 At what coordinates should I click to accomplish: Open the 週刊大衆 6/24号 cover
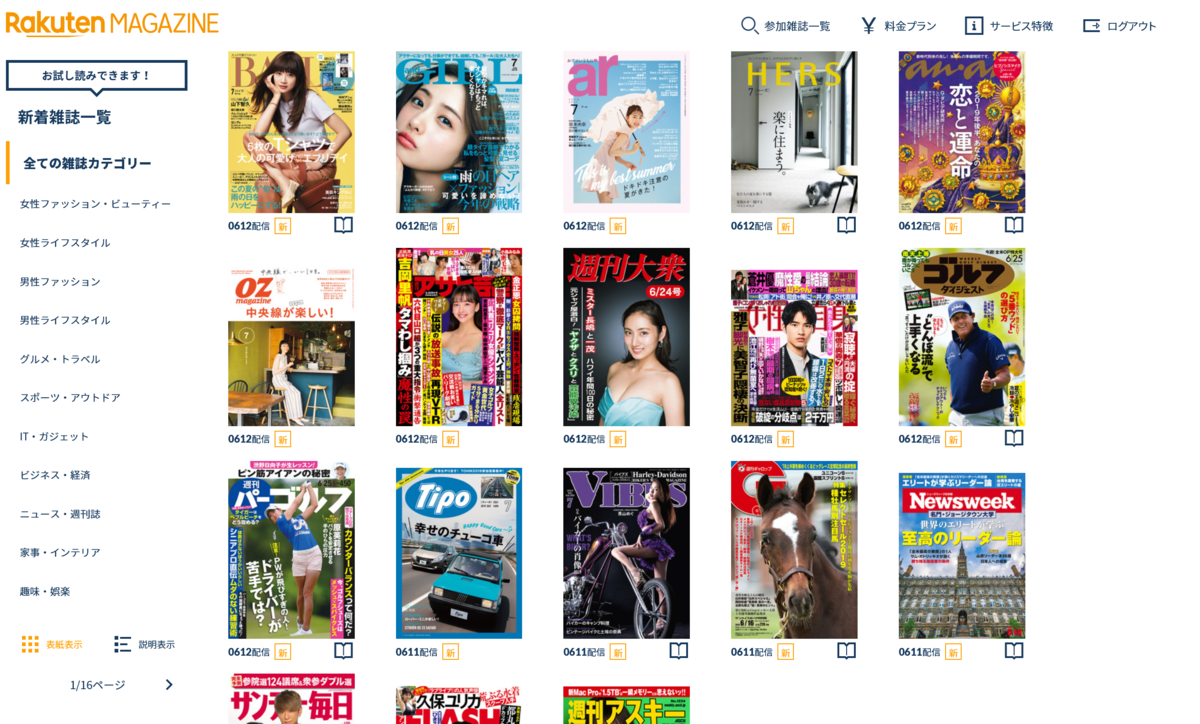click(x=626, y=337)
